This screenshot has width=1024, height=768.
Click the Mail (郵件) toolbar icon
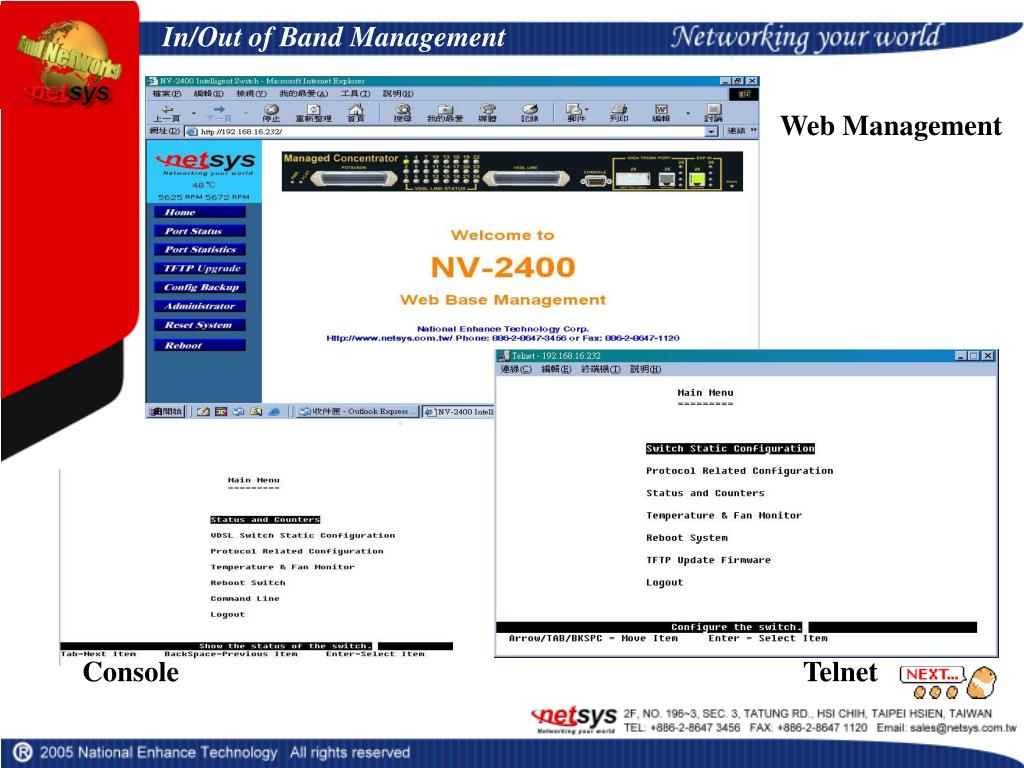click(x=575, y=113)
